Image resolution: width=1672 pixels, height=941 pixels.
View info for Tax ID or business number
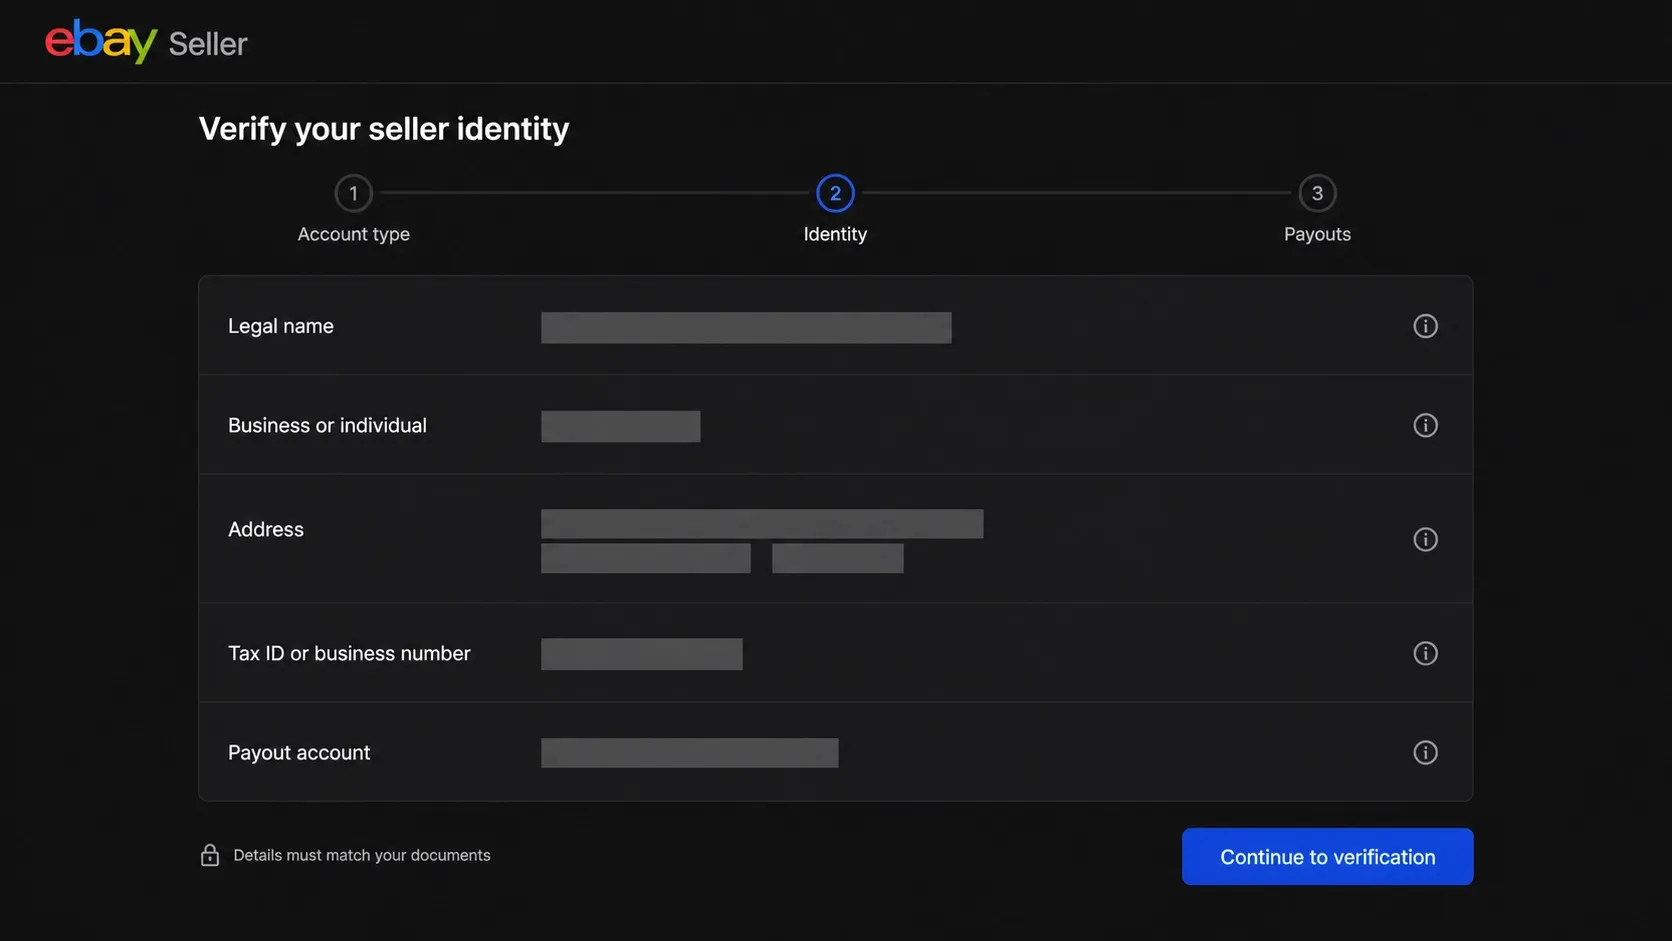coord(1425,653)
